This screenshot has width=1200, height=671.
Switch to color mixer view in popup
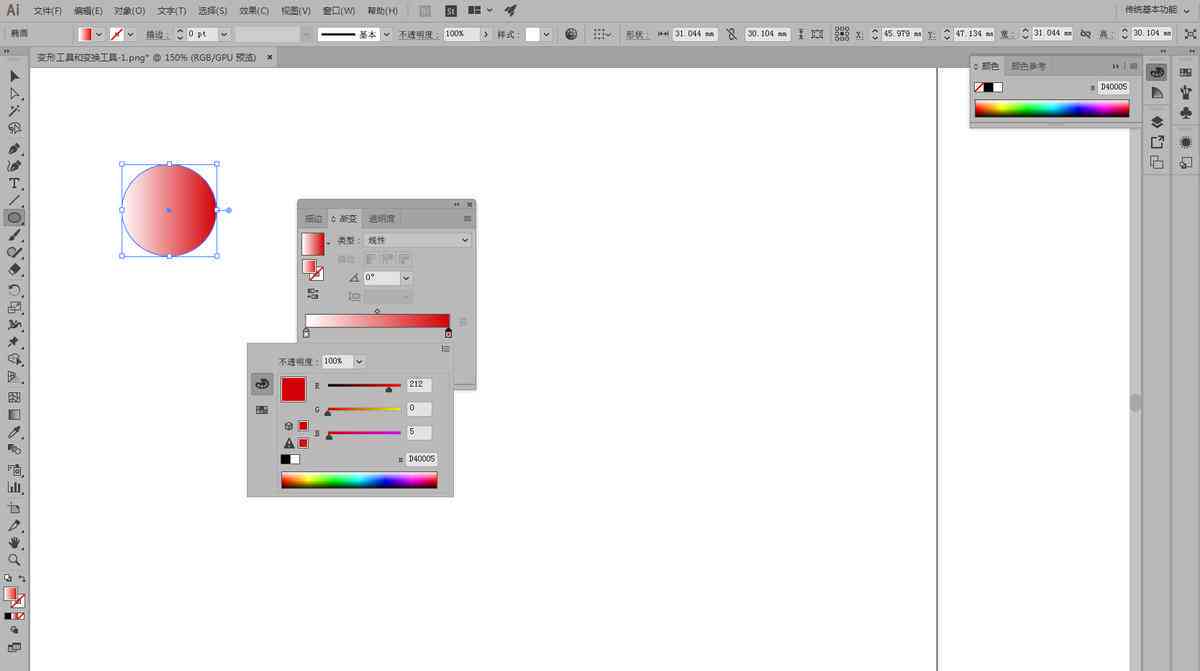[262, 384]
